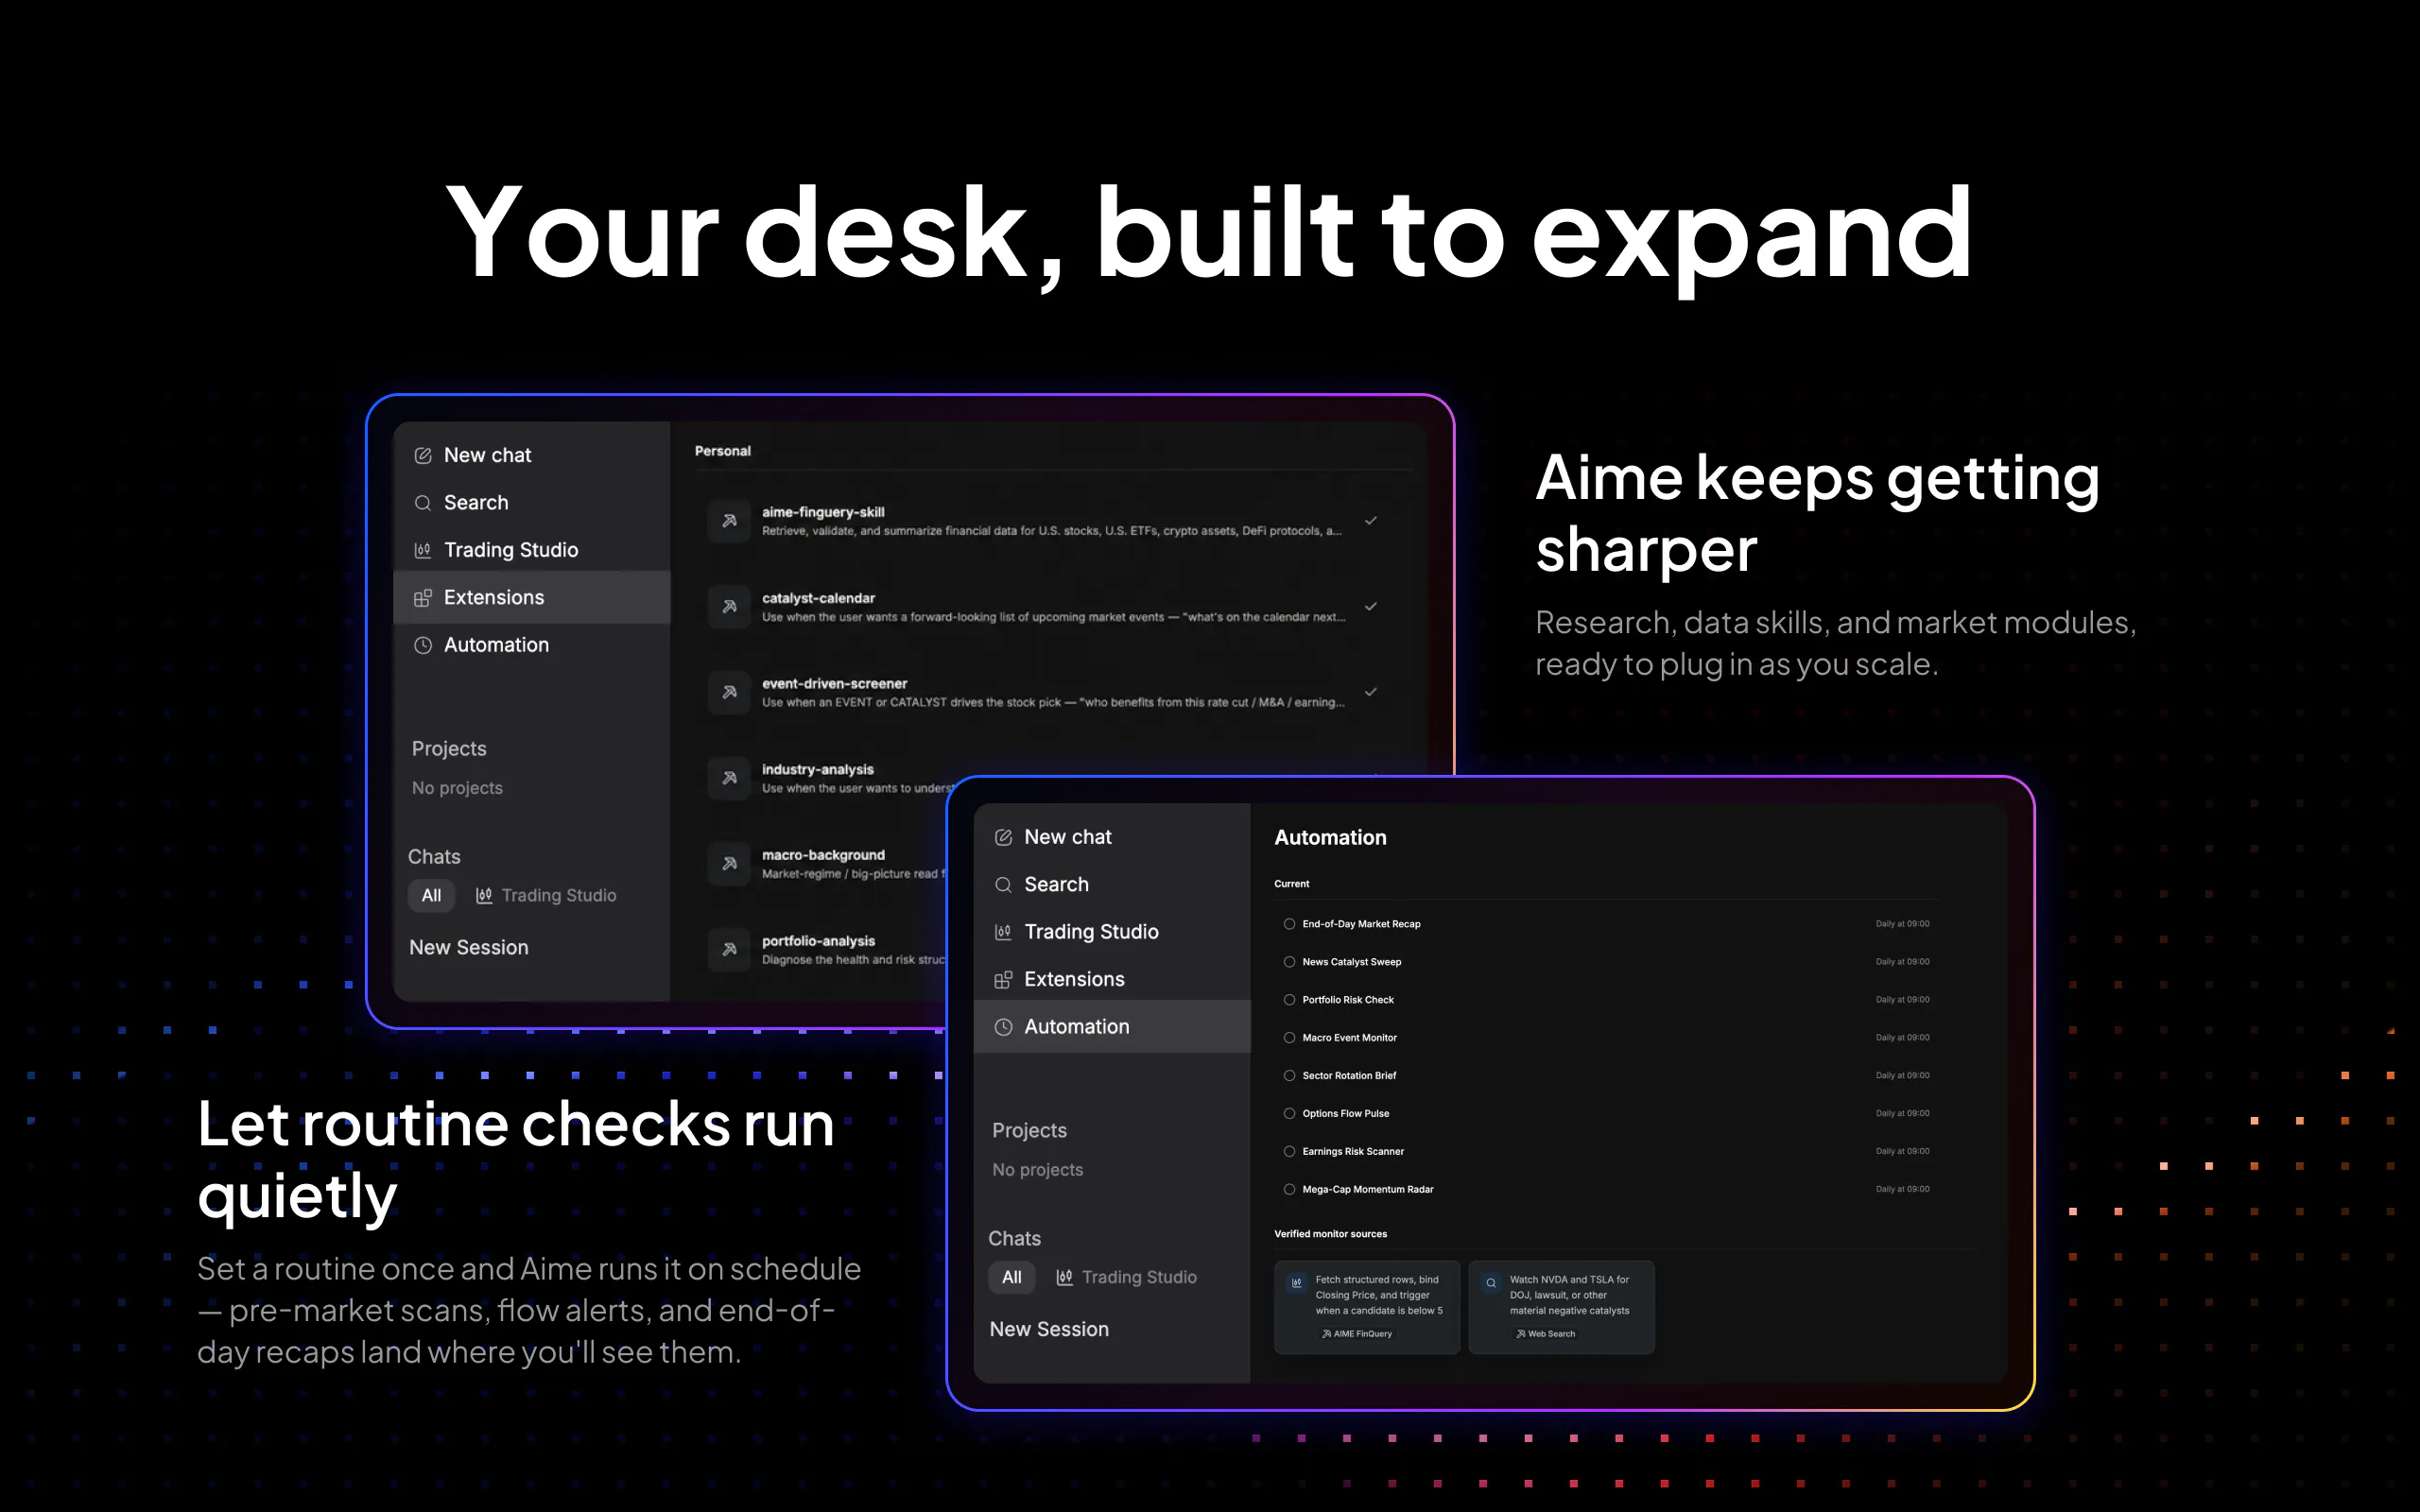Open the event-driven-screener skill icon tile
The height and width of the screenshot is (1512, 2420).
[729, 692]
